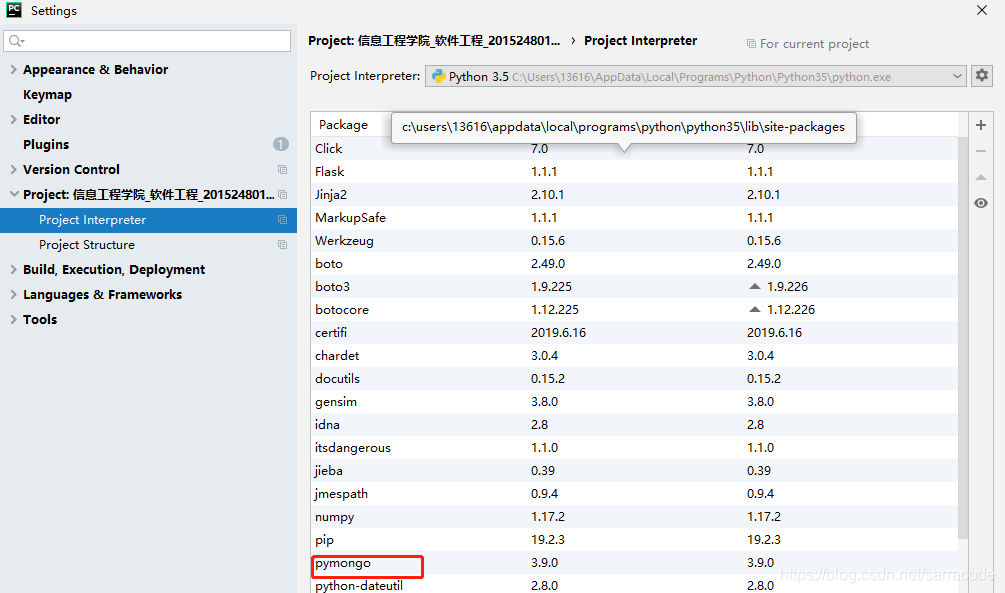Select the idna package row
This screenshot has width=1005, height=593.
point(635,425)
